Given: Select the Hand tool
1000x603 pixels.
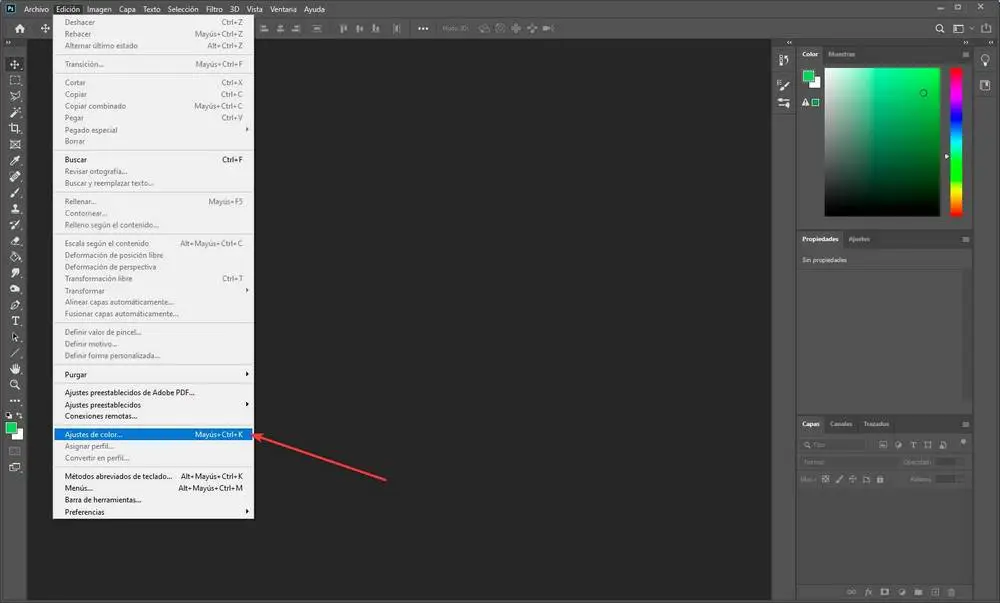Looking at the screenshot, I should point(15,369).
